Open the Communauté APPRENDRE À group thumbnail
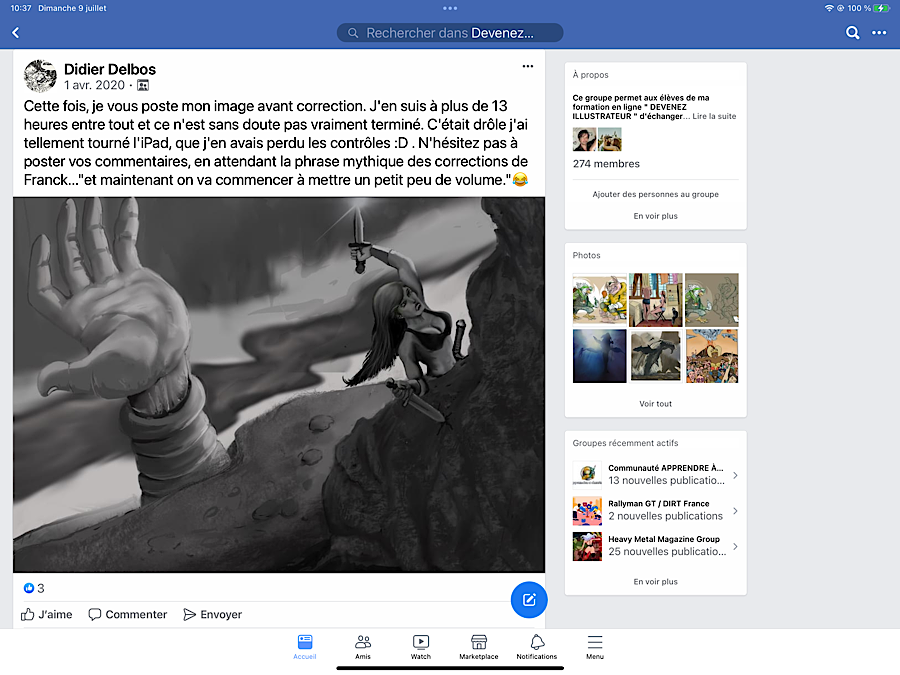Viewport: 900px width, 675px height. click(x=587, y=475)
